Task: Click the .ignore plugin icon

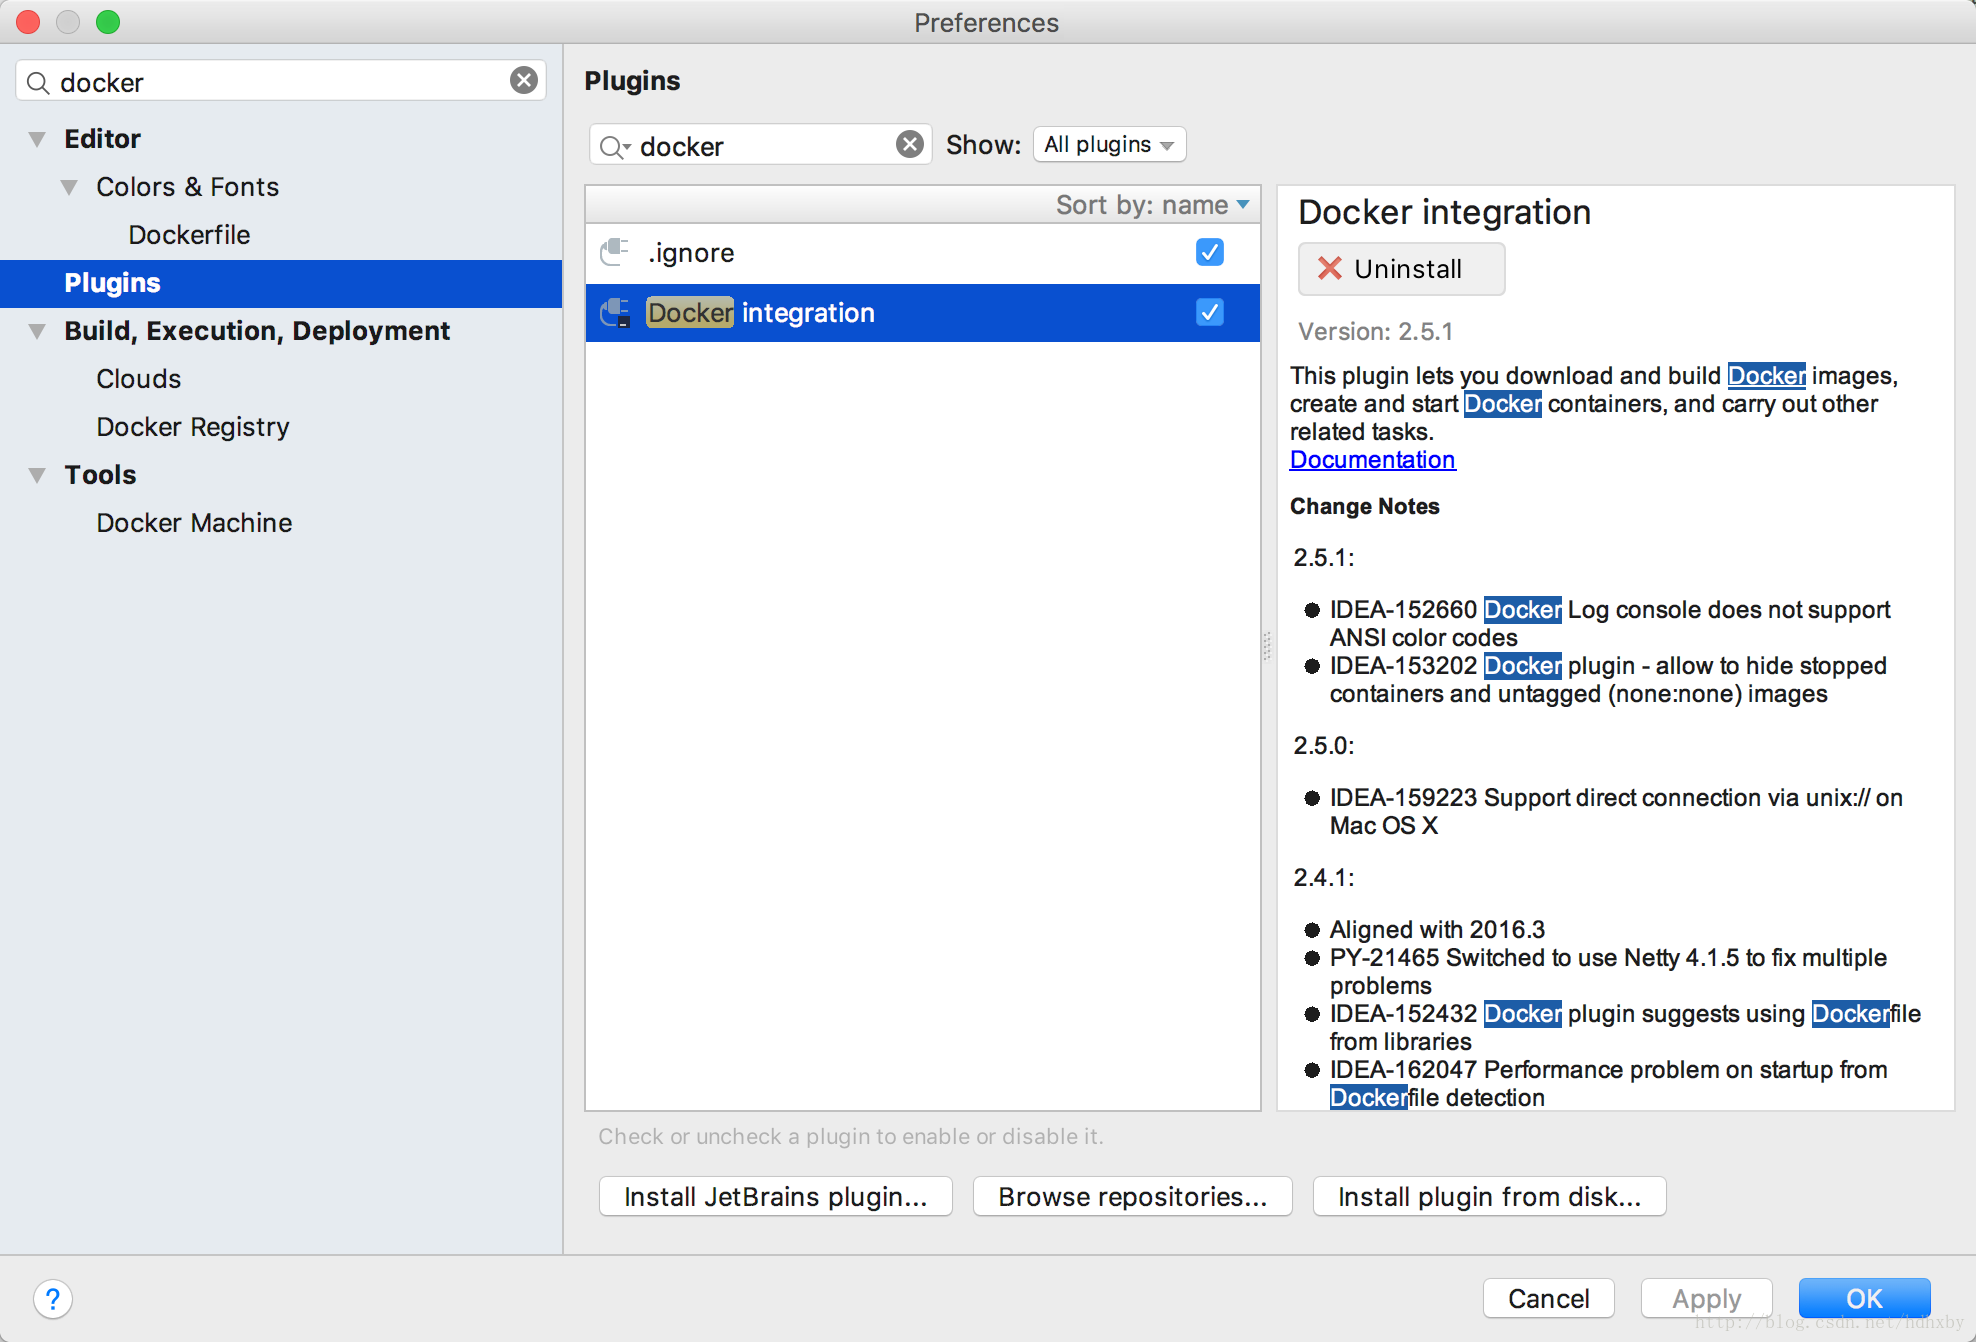Action: click(614, 252)
